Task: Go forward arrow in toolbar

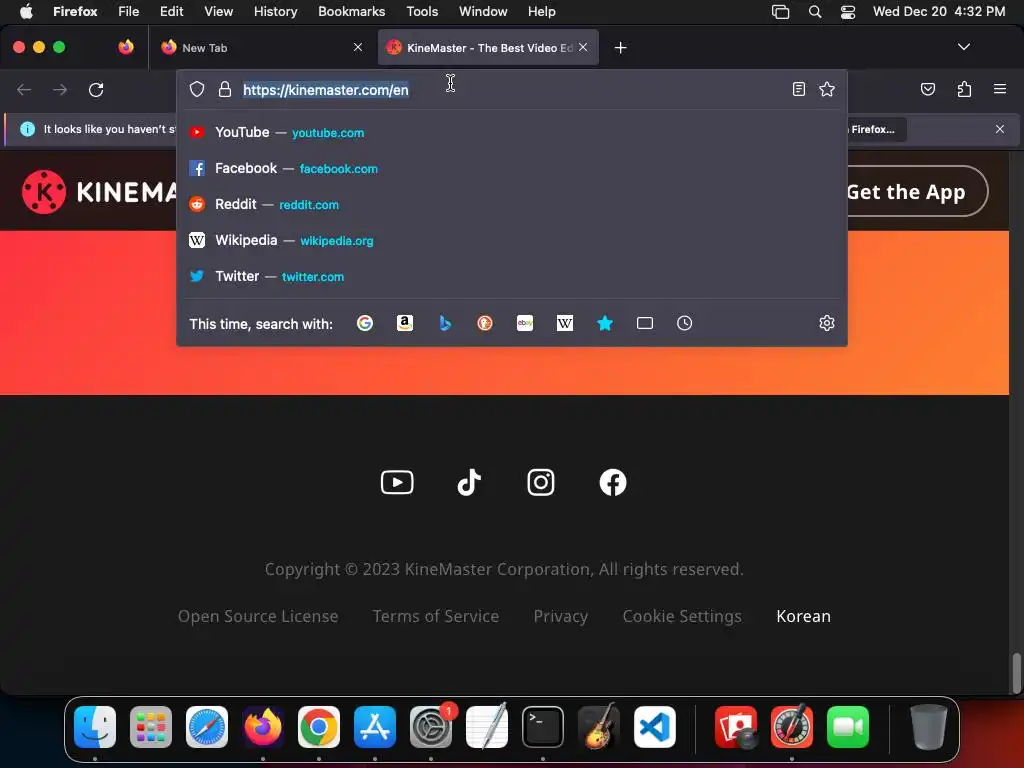Action: click(x=60, y=89)
